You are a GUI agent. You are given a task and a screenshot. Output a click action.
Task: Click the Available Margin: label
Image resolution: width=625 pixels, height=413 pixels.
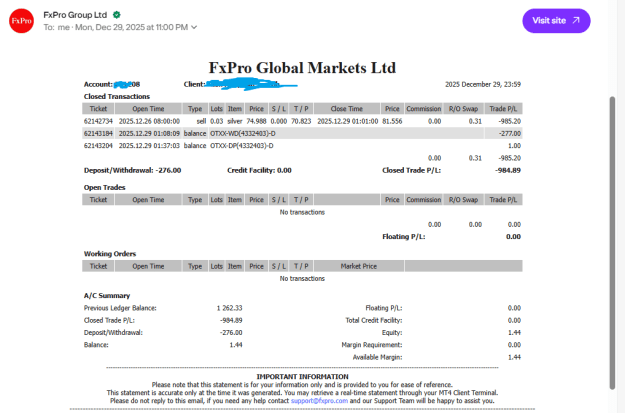click(377, 357)
